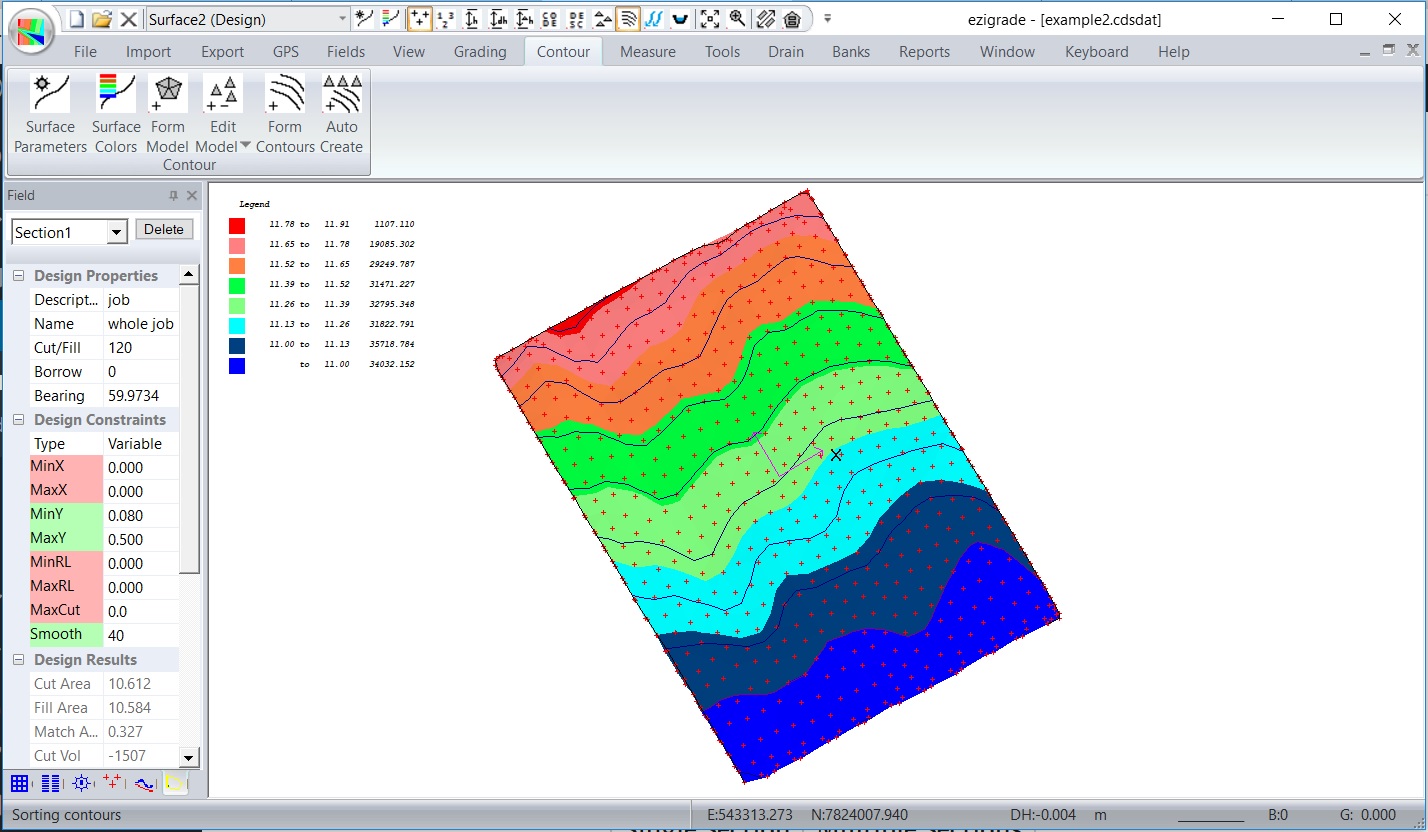This screenshot has width=1428, height=832.
Task: Click the zoom extents toolbar icon
Action: pos(709,19)
